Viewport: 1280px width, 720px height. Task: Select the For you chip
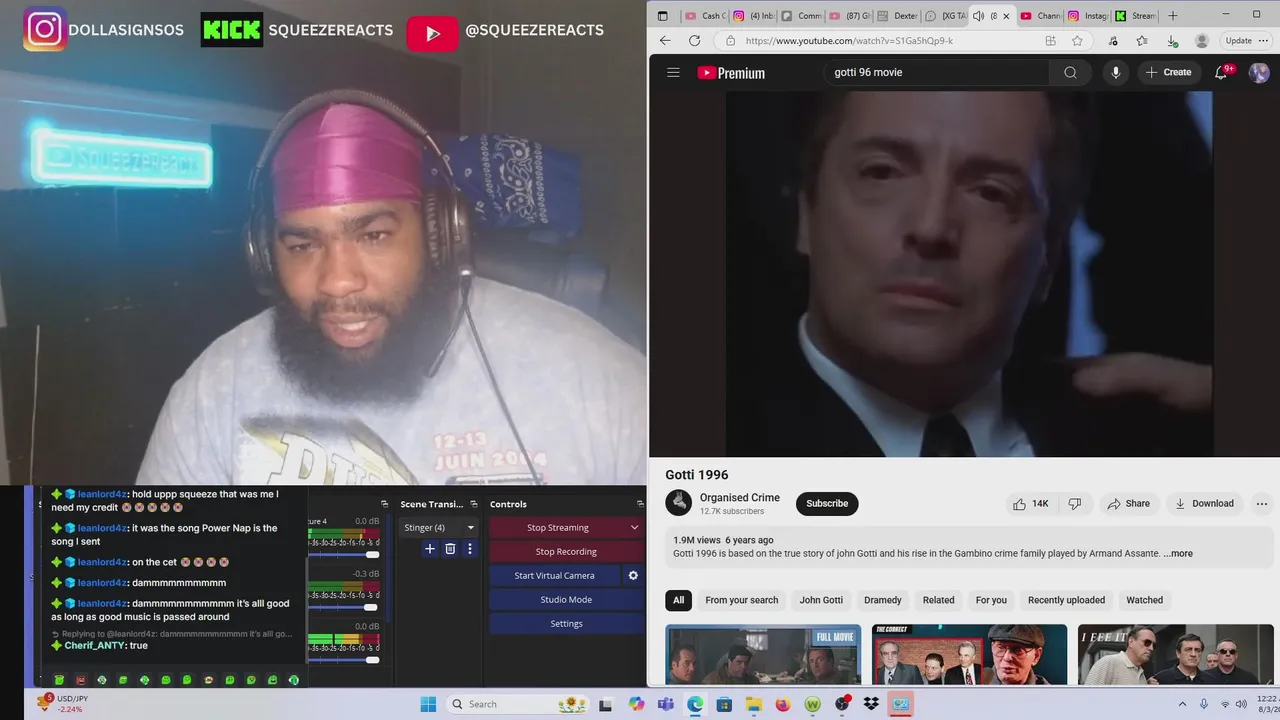(991, 600)
